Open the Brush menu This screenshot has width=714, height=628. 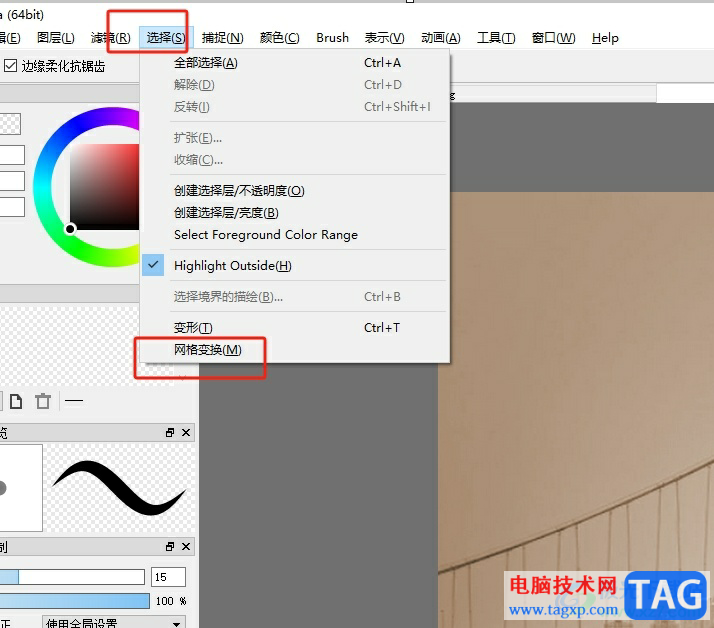coord(332,38)
